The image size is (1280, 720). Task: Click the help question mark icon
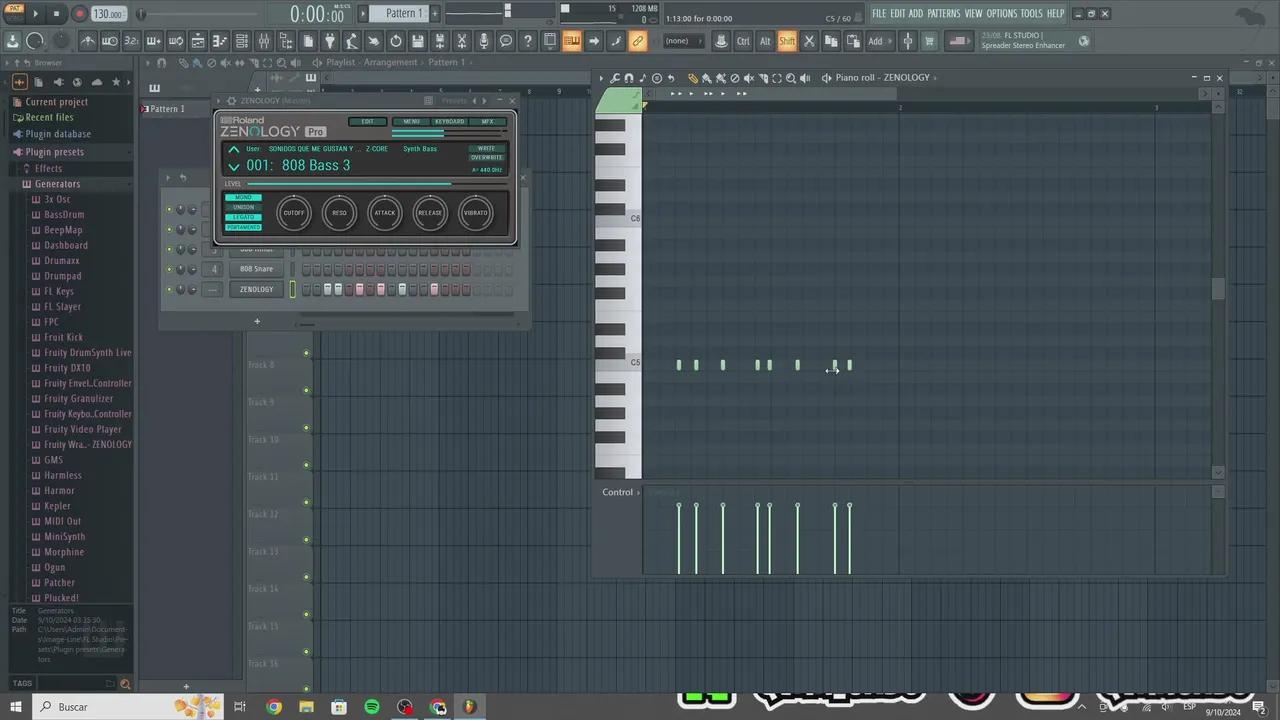pos(528,41)
